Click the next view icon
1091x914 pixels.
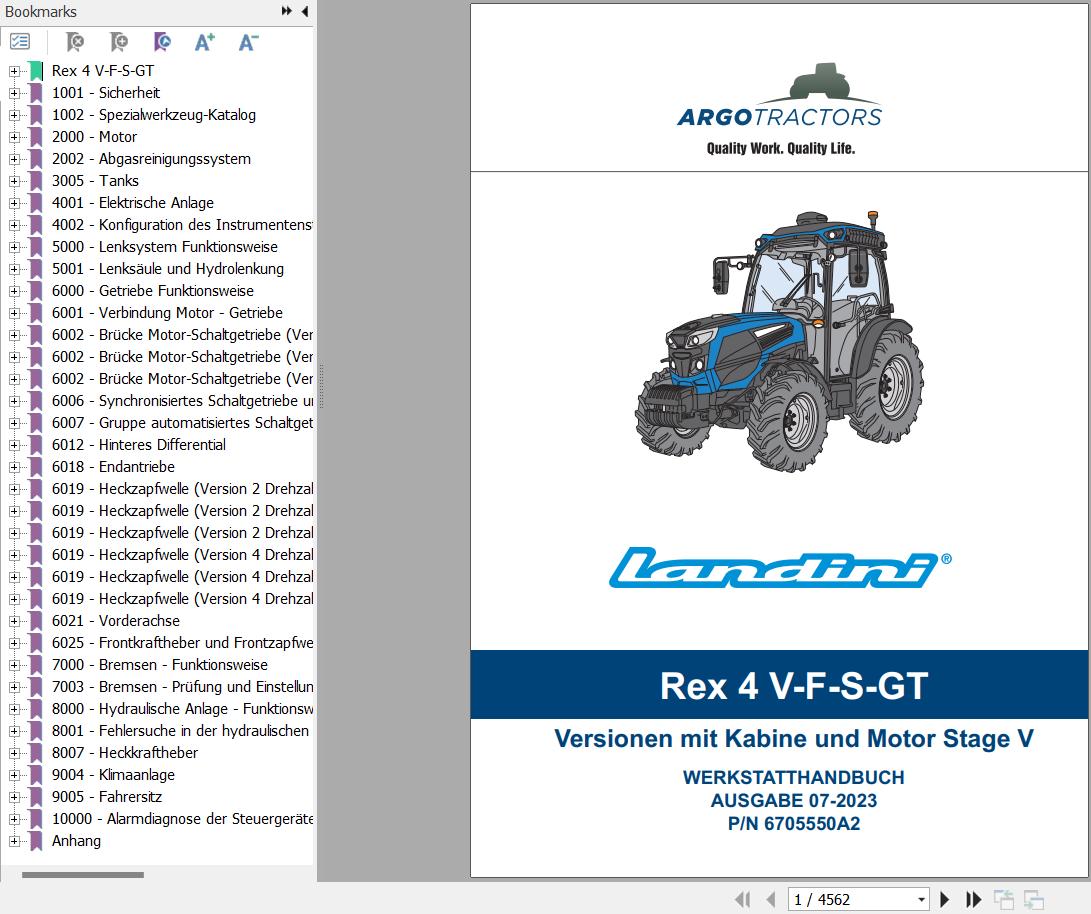pos(1034,899)
